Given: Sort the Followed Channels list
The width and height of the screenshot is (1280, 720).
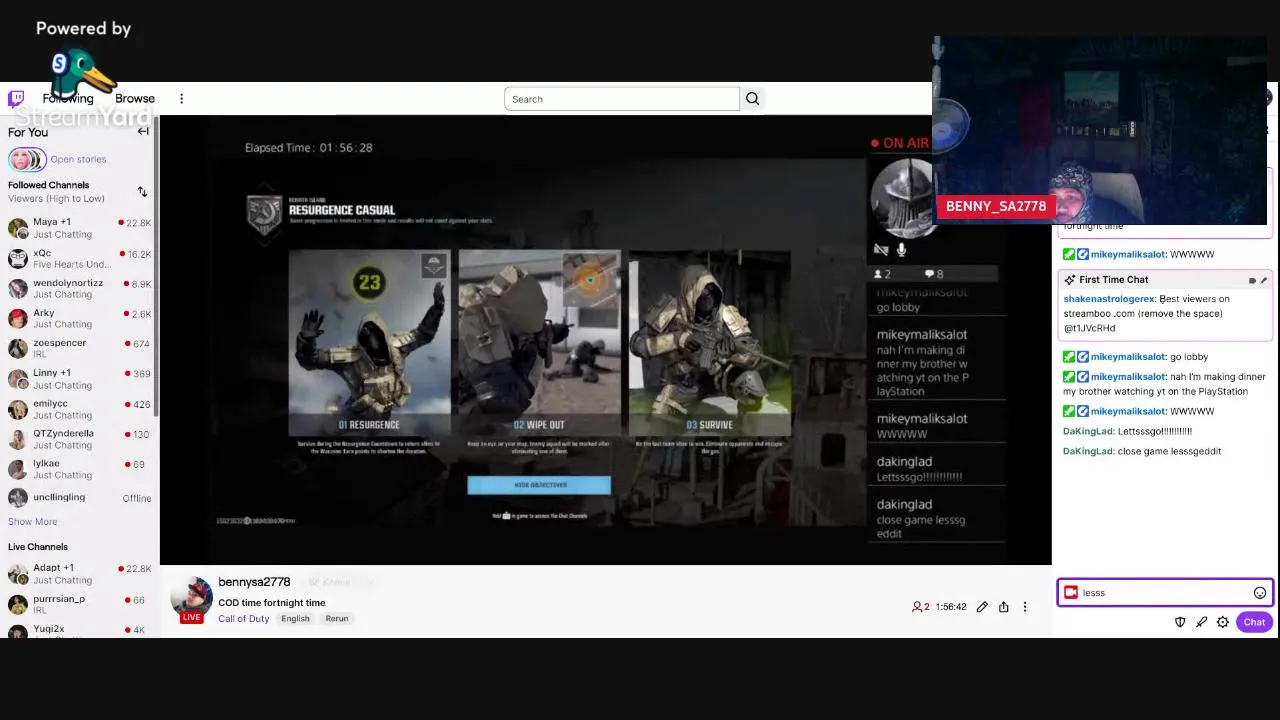Looking at the screenshot, I should pos(142,192).
